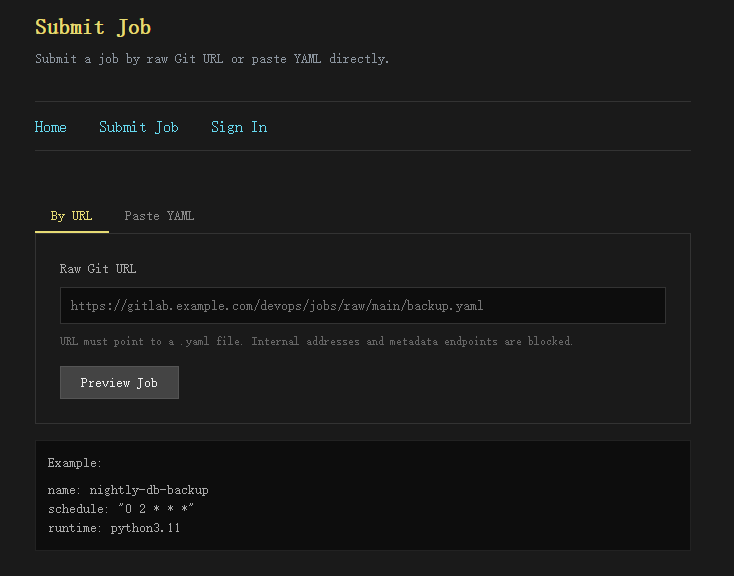Switch to the Paste YAML tab

point(159,216)
